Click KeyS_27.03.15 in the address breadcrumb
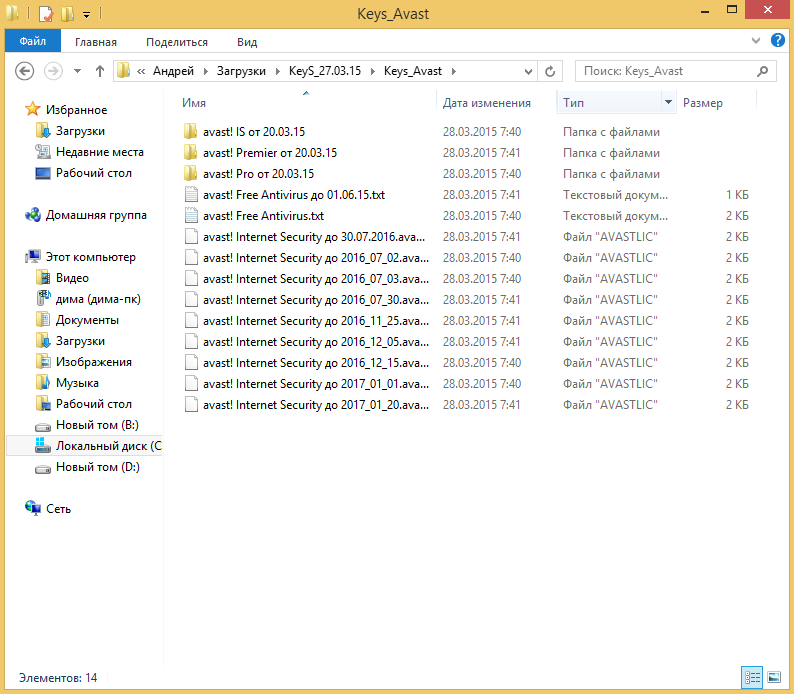The width and height of the screenshot is (794, 694). point(325,71)
